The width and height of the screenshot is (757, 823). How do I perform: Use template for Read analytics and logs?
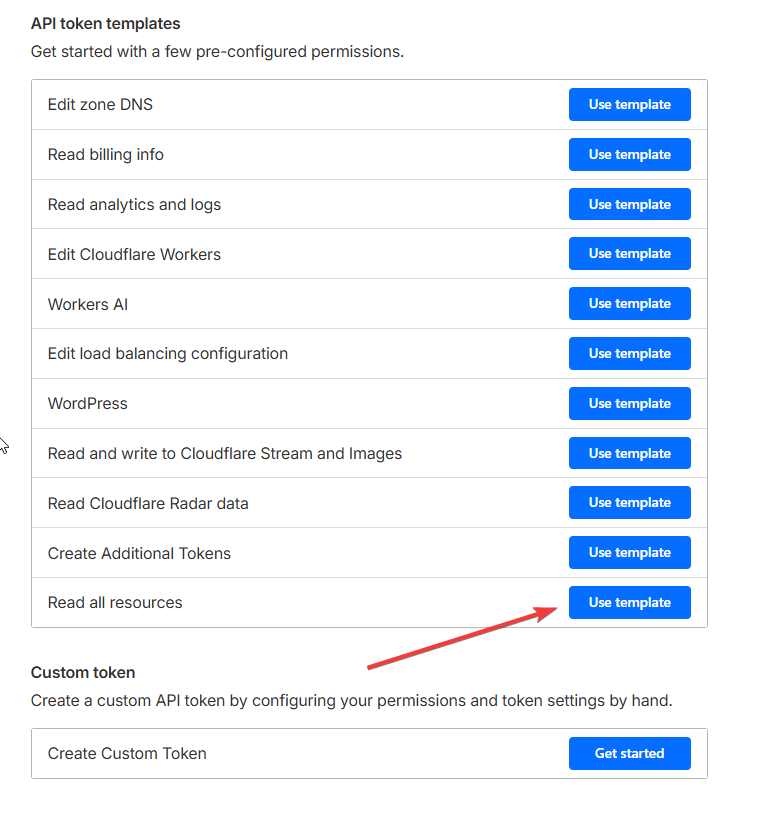pos(629,204)
